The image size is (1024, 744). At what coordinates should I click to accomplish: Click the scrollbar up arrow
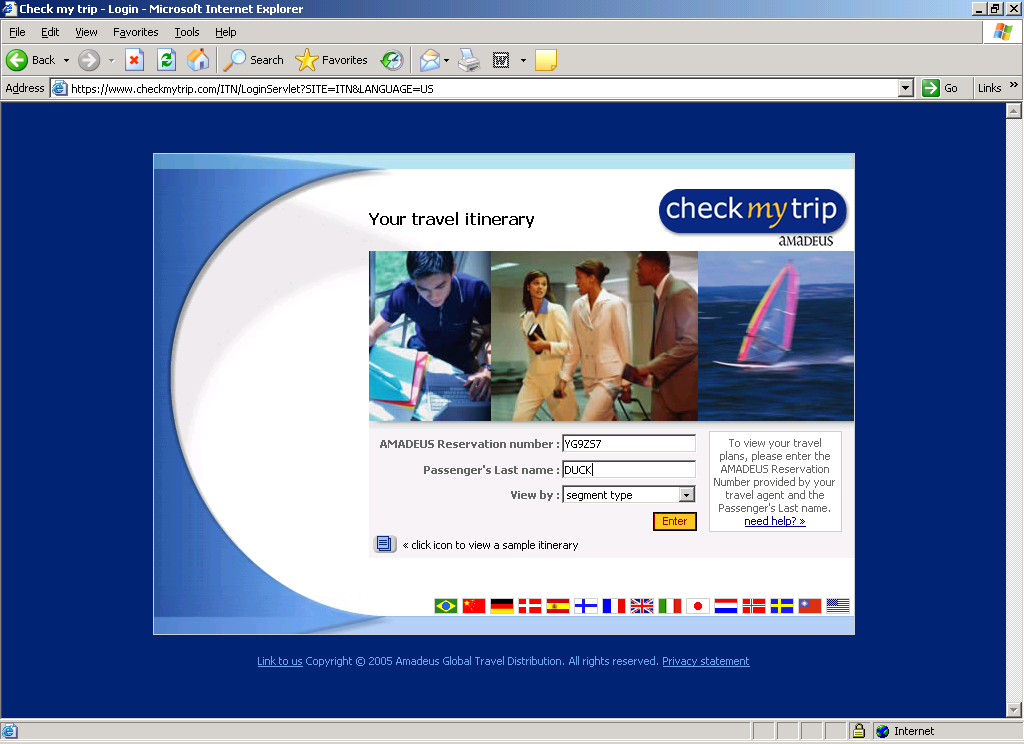coord(1014,110)
